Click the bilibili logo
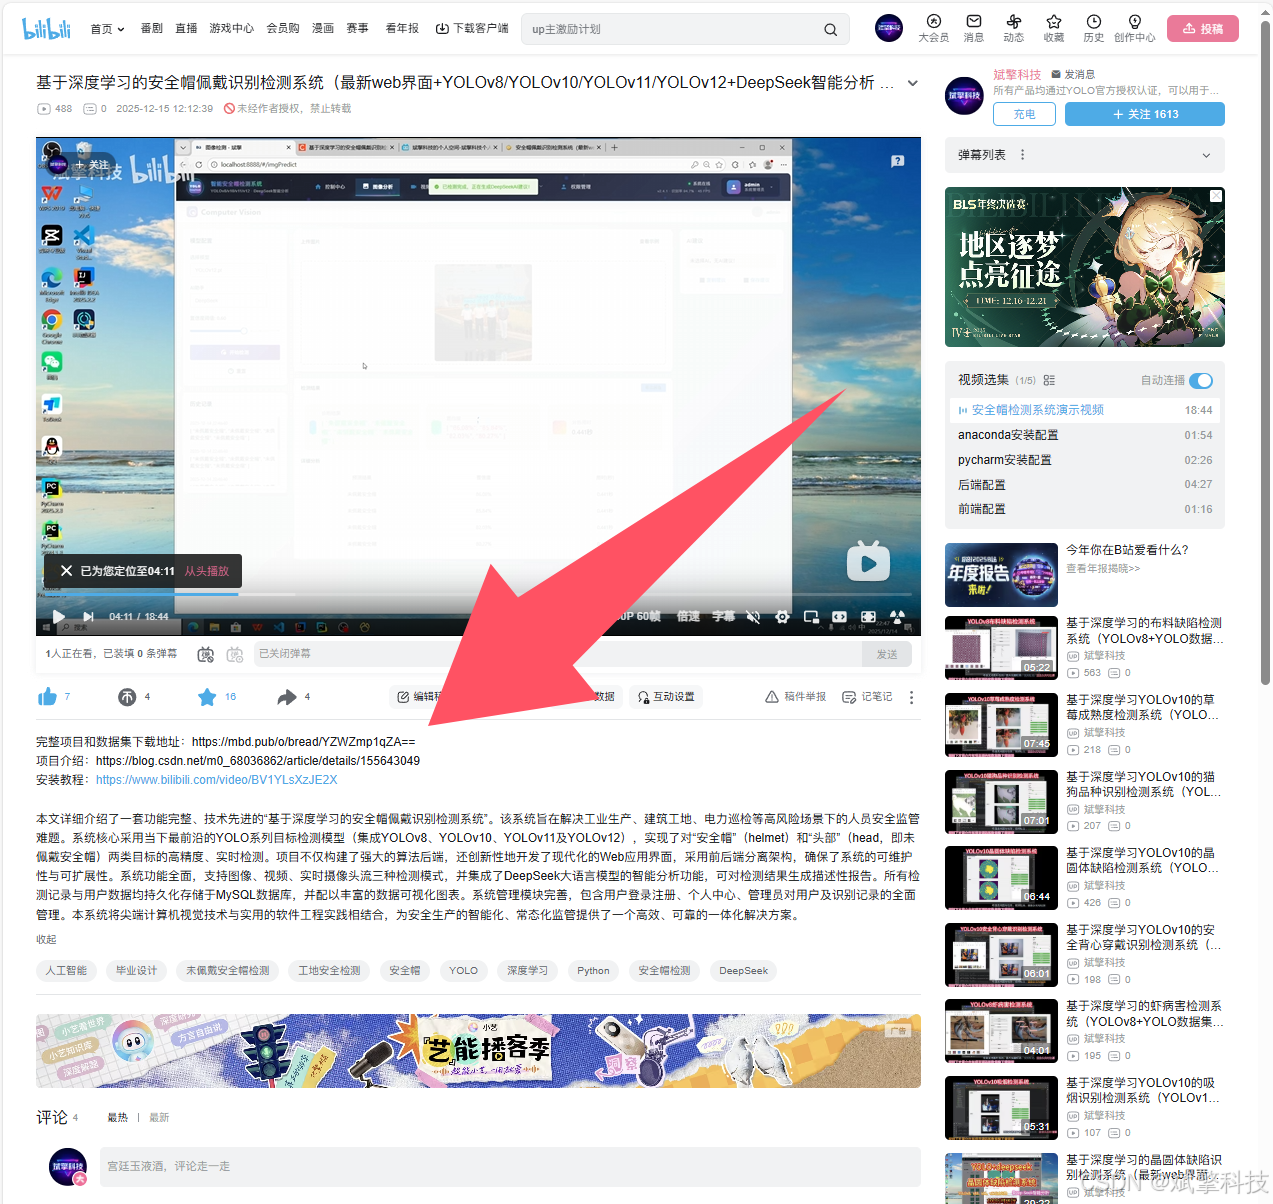The height and width of the screenshot is (1204, 1273). click(x=47, y=28)
